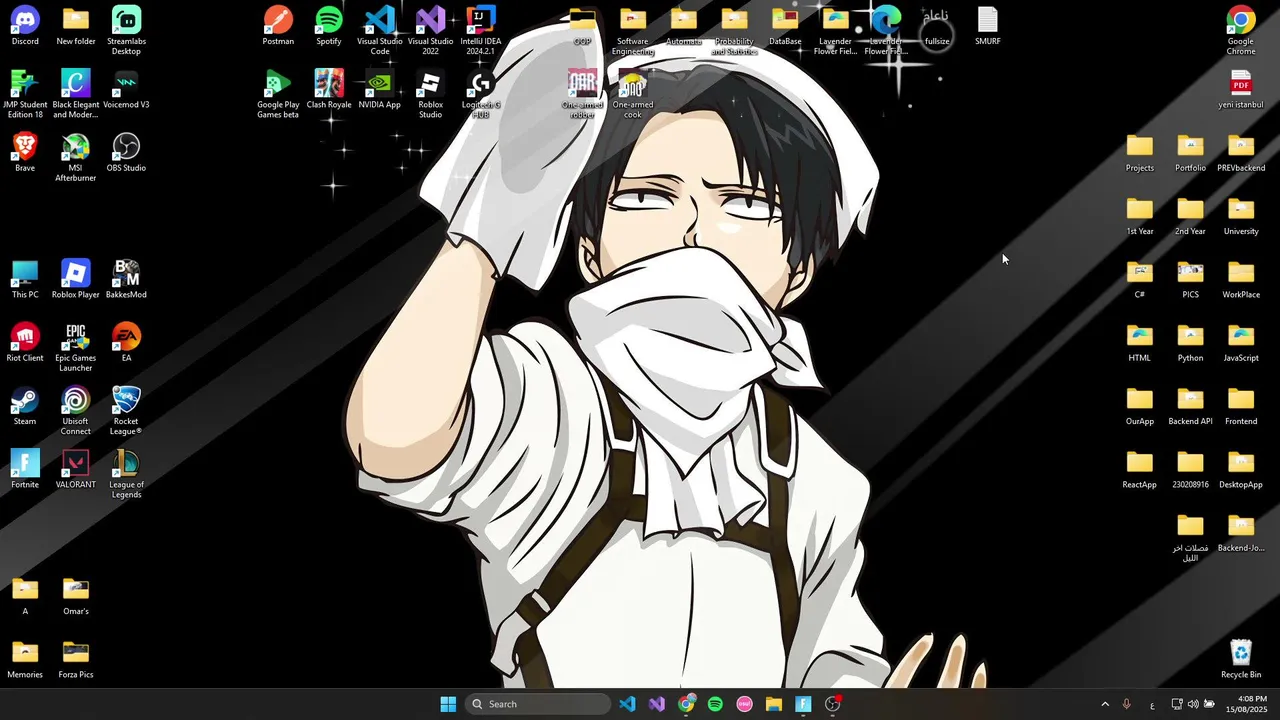
Task: Select the Google Play Games beta icon
Action: point(278,94)
